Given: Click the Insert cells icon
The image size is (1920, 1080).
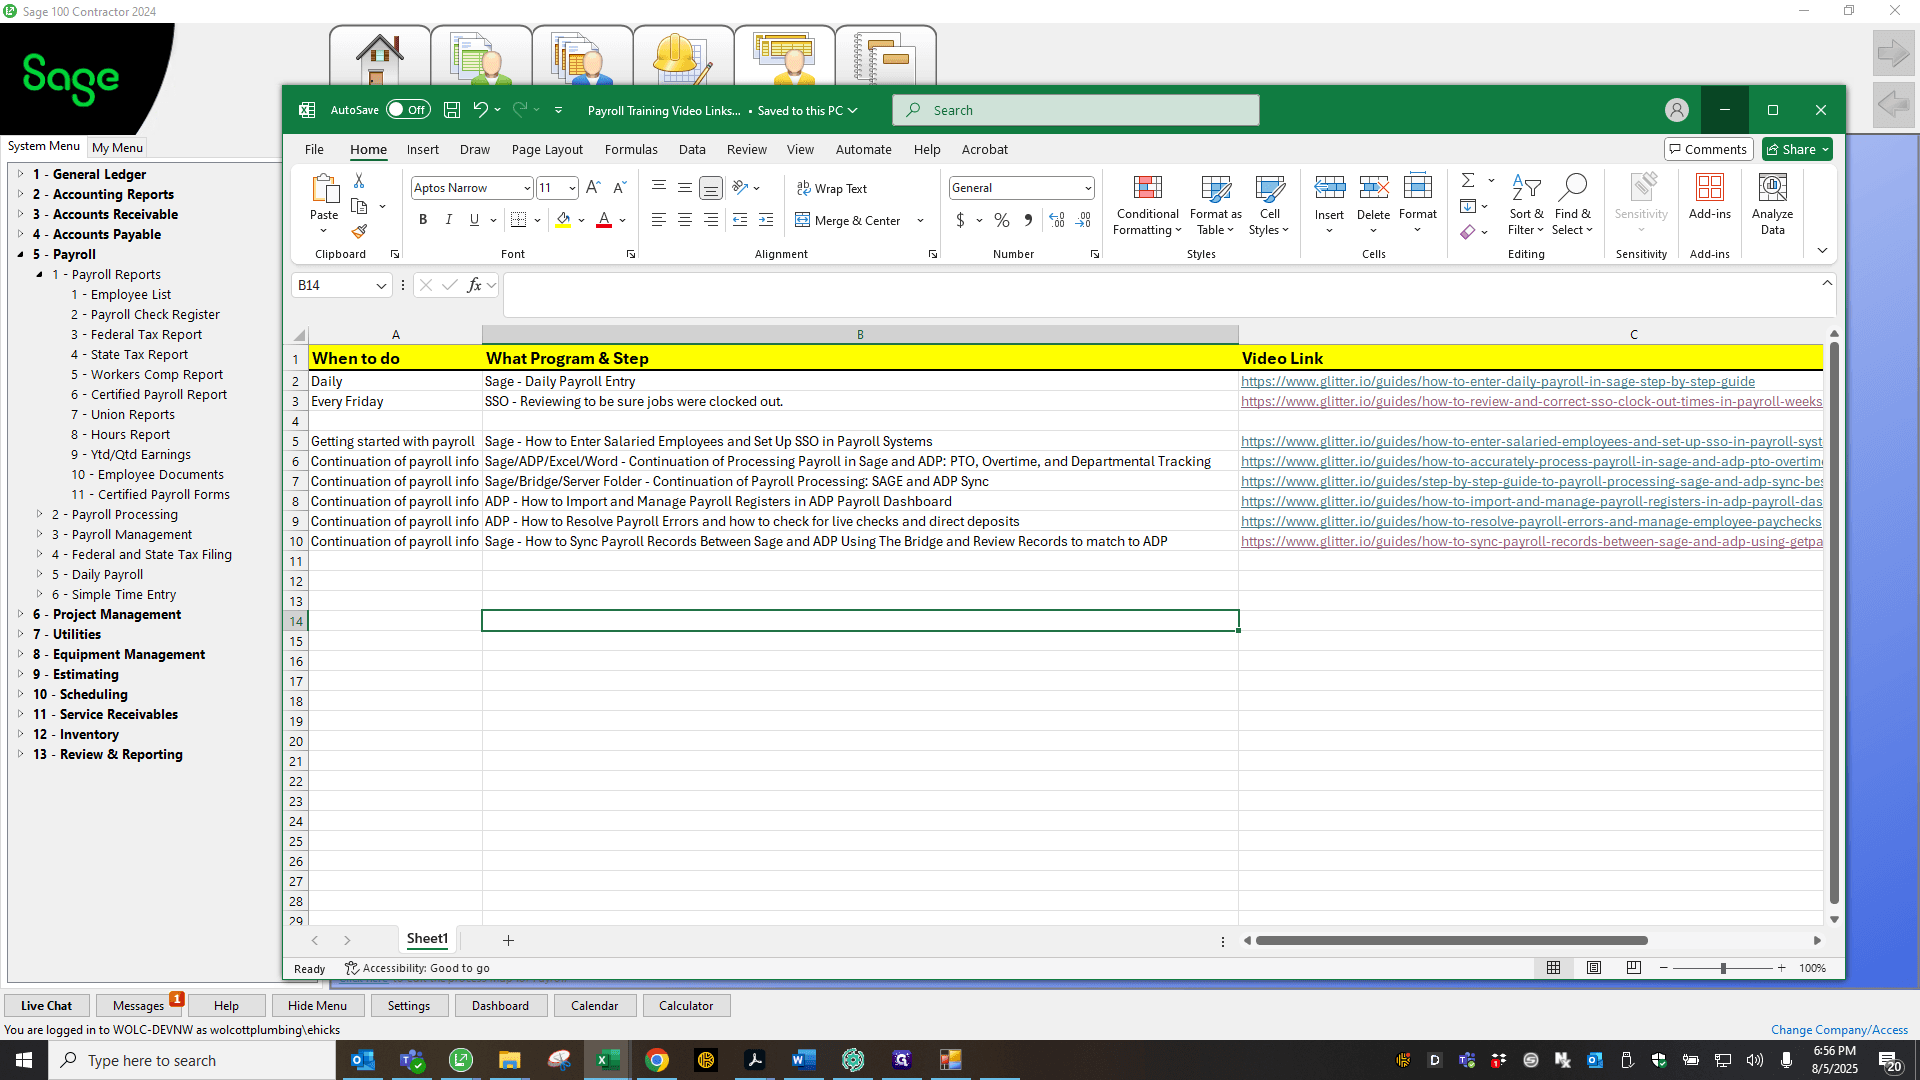Looking at the screenshot, I should point(1330,187).
